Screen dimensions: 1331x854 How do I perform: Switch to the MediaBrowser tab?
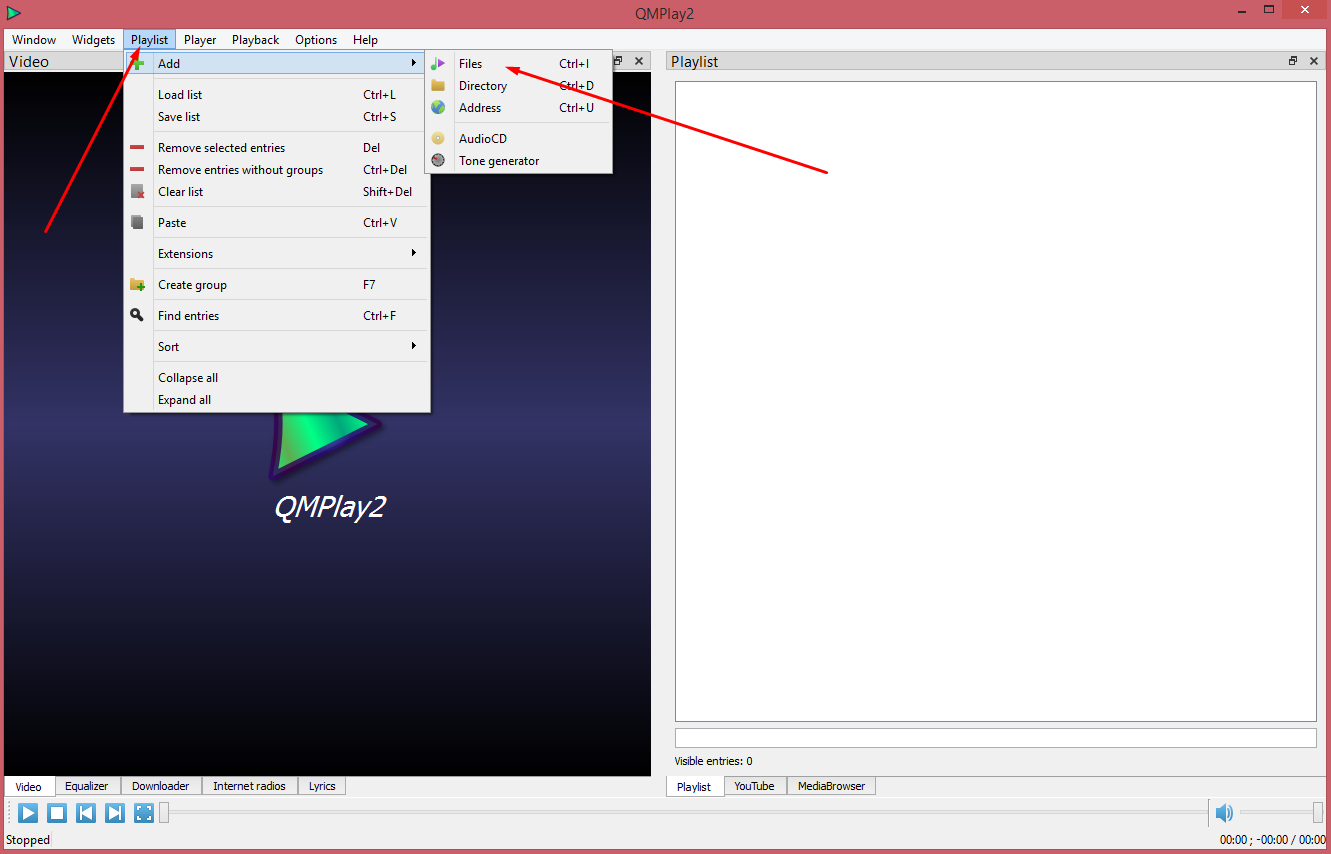831,786
